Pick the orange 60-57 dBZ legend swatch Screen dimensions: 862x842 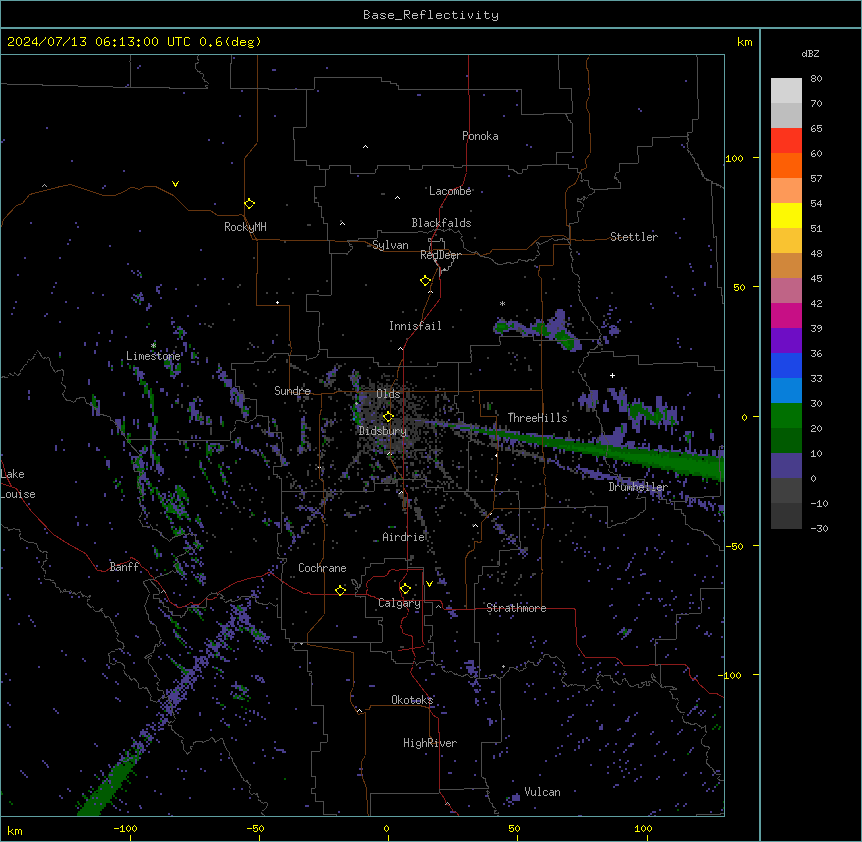(786, 165)
